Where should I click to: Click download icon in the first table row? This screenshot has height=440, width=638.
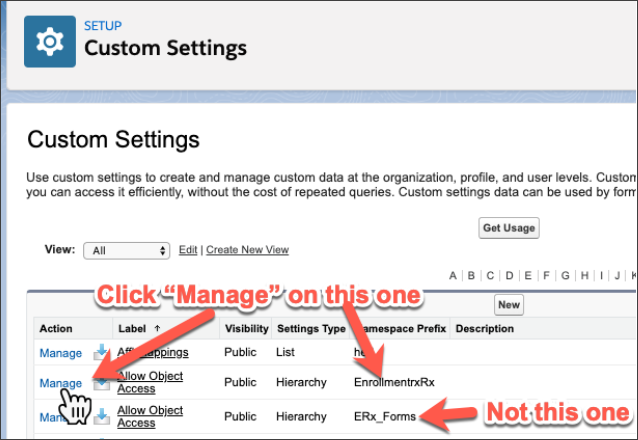point(100,352)
